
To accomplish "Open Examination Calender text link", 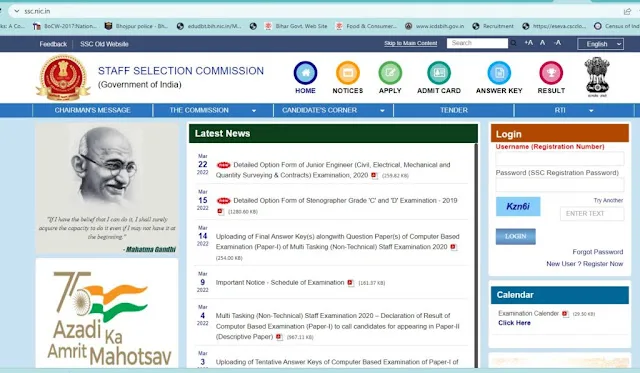I will (528, 313).
